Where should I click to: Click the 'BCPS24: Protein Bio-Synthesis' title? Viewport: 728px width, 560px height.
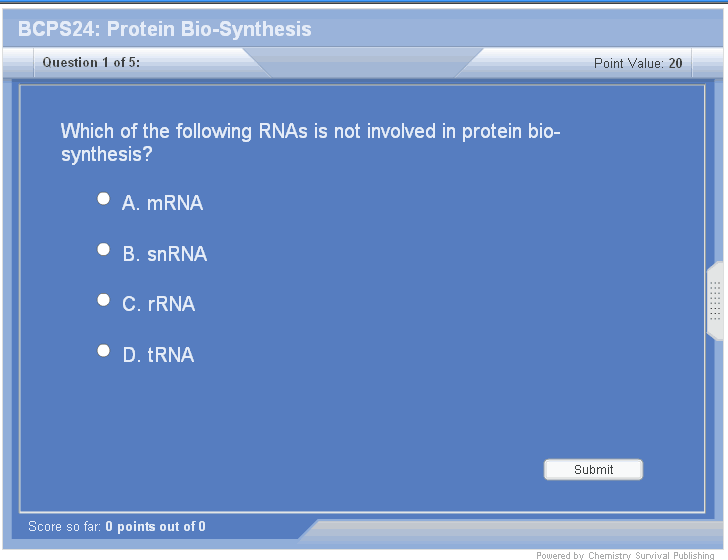pyautogui.click(x=165, y=29)
